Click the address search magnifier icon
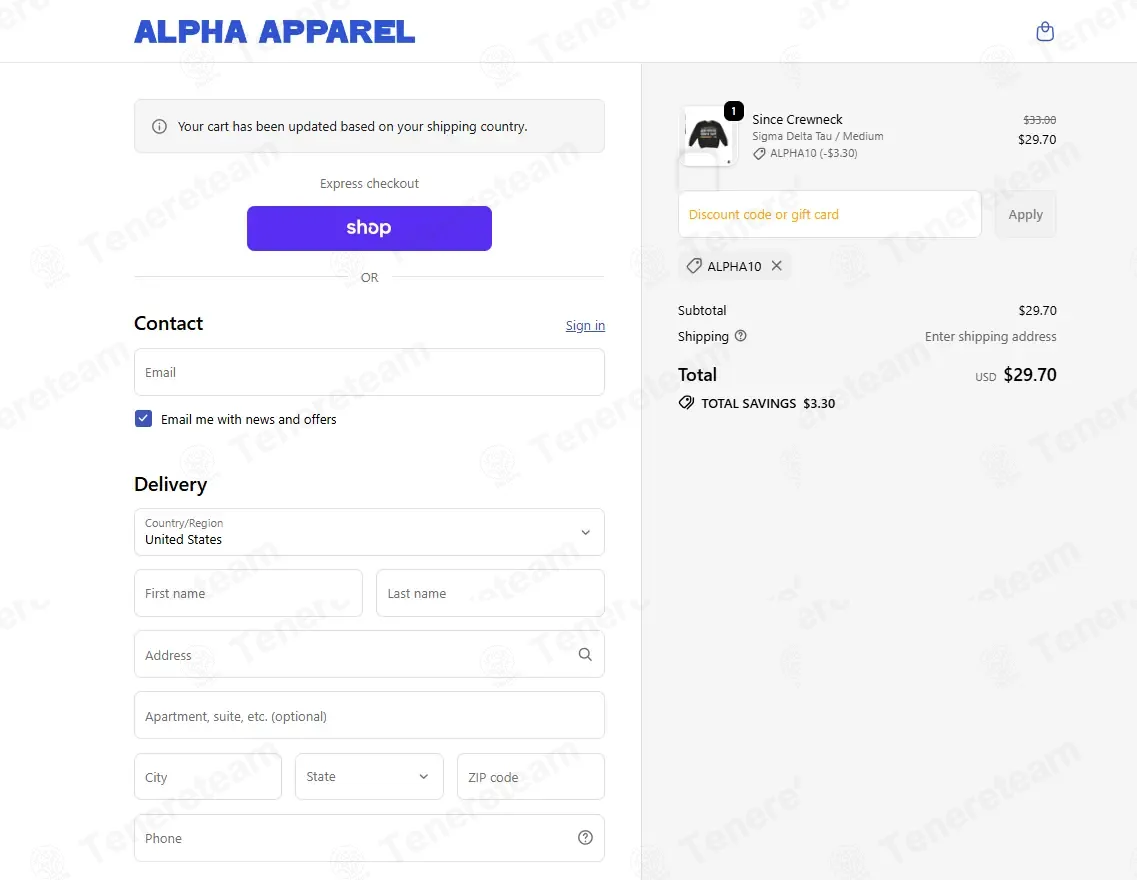1137x880 pixels. (585, 655)
